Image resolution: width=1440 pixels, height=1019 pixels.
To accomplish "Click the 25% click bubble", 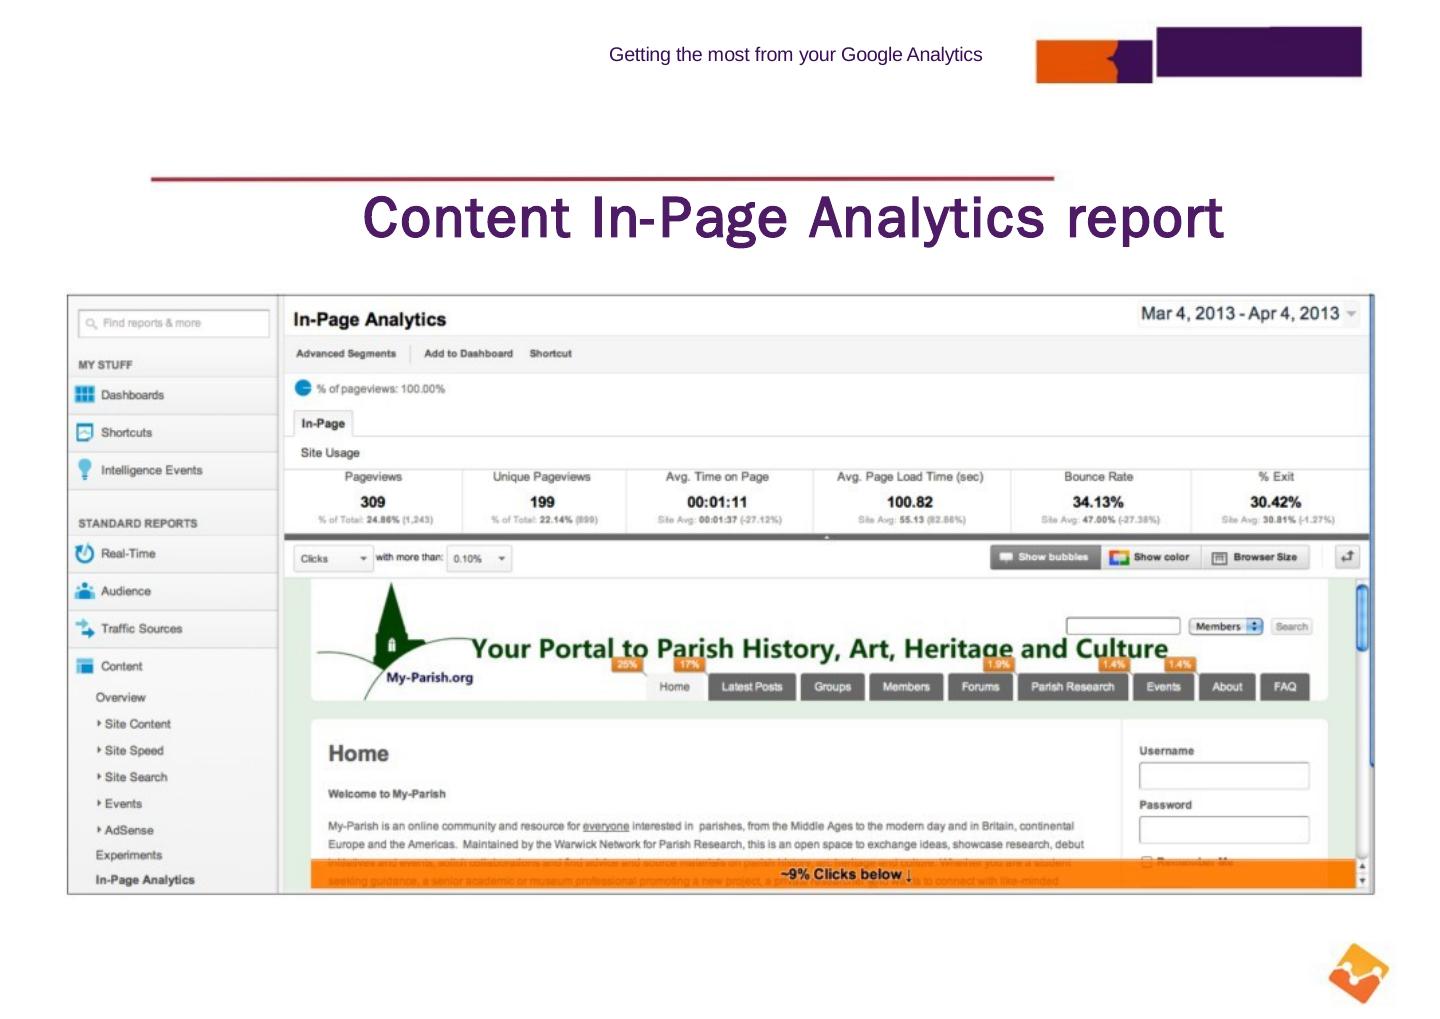I will click(627, 665).
